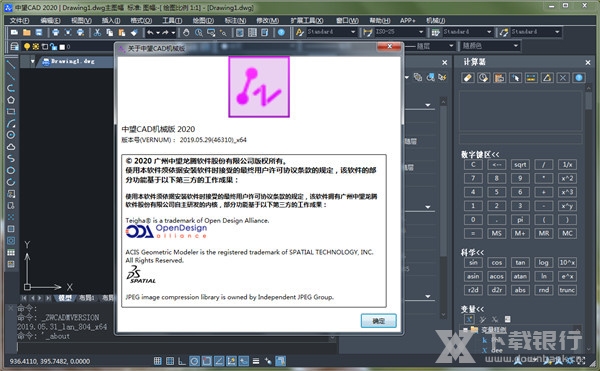Click the blue Help circle in main toolbar
The image size is (600, 371).
point(281,33)
